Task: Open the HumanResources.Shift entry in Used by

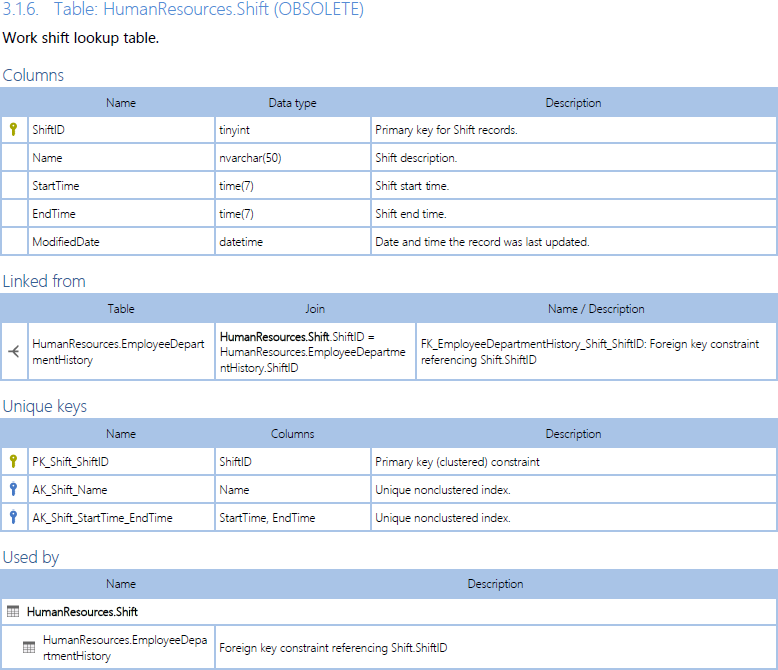Action: [x=82, y=611]
